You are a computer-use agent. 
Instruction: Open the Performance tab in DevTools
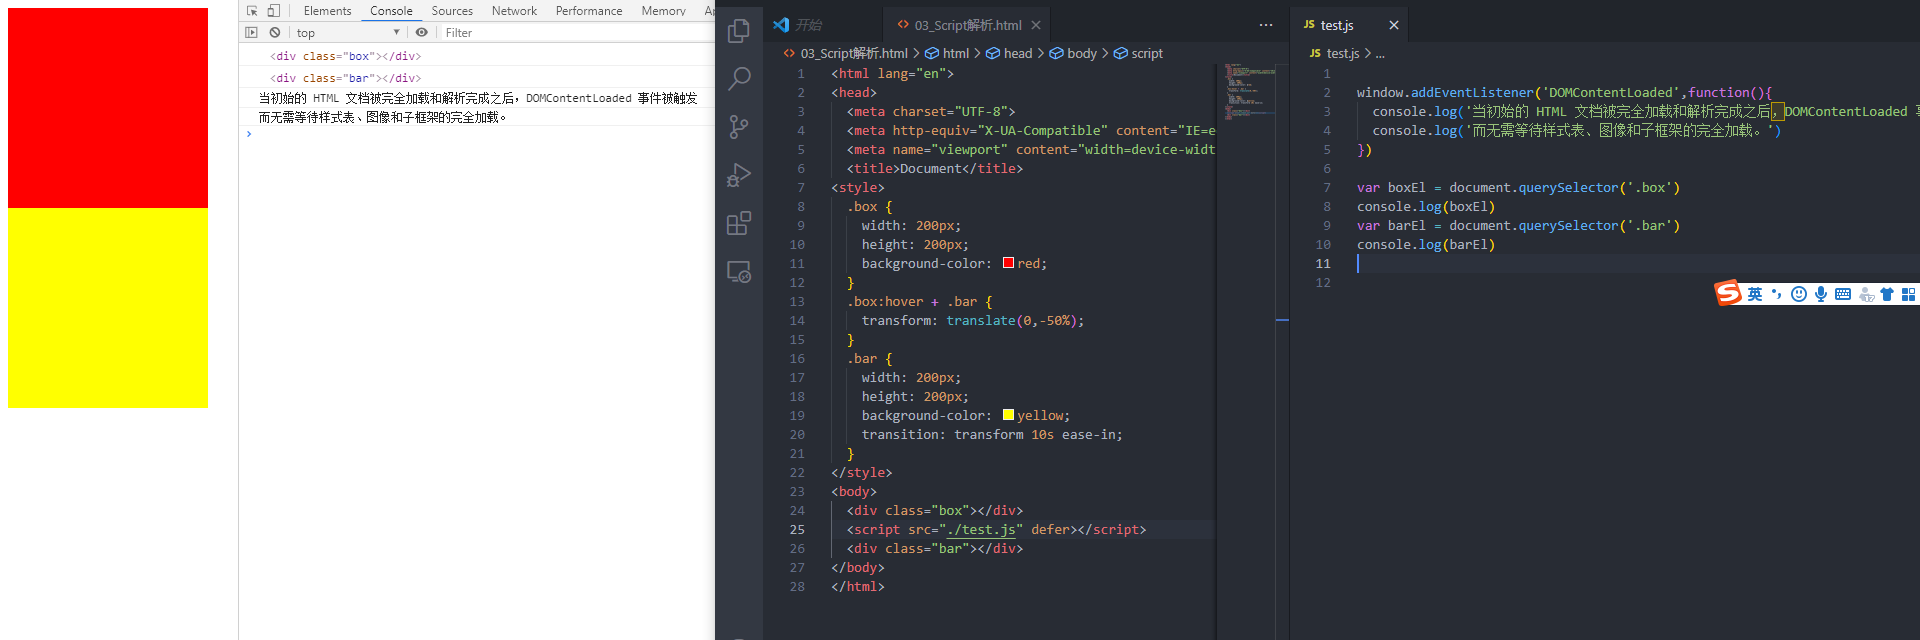click(589, 11)
